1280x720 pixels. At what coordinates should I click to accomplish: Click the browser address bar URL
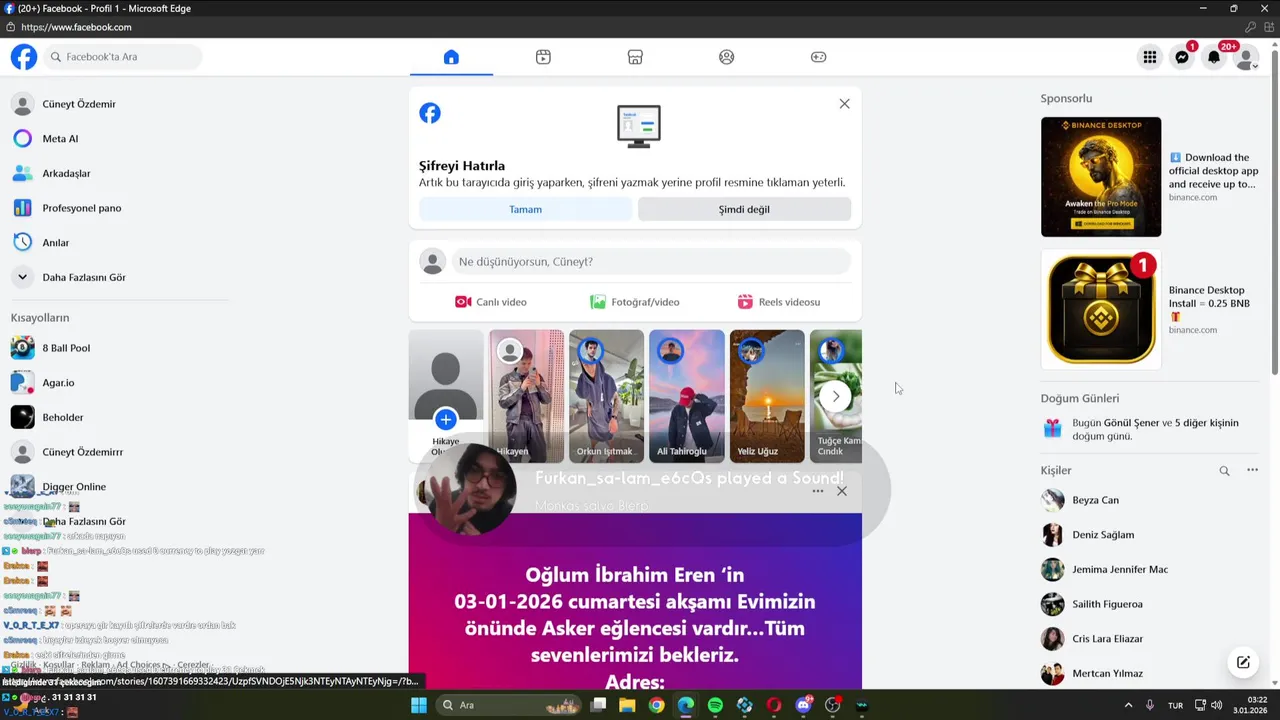76,27
